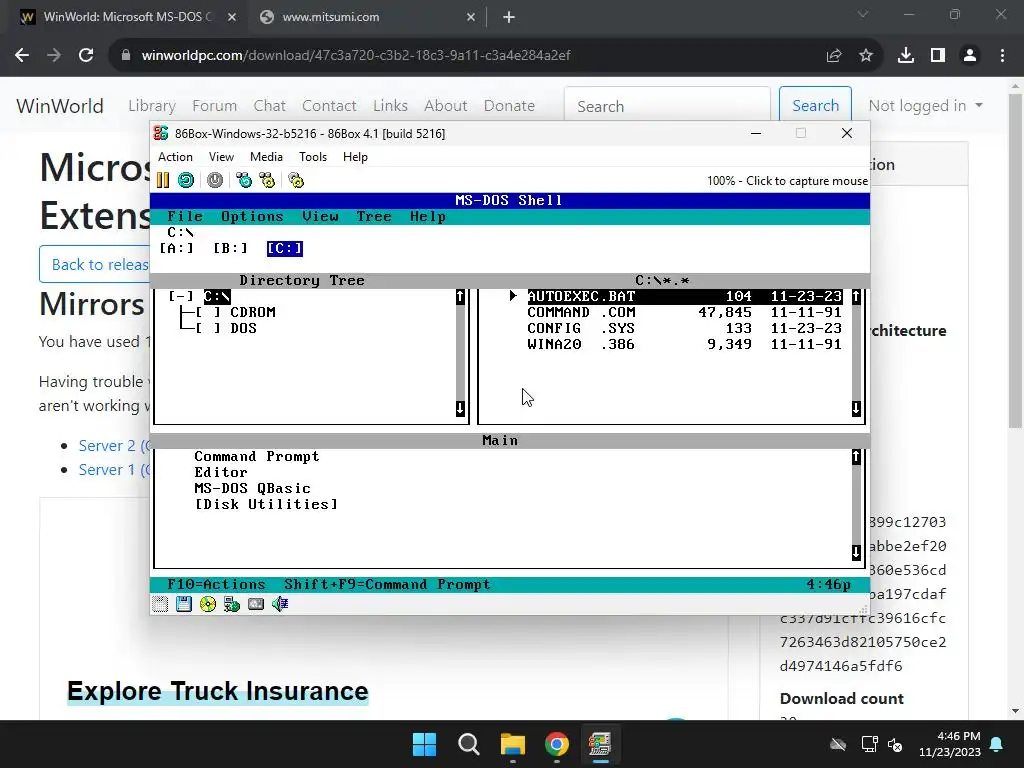Open the 86Box Media menu
This screenshot has width=1024, height=768.
[x=266, y=157]
